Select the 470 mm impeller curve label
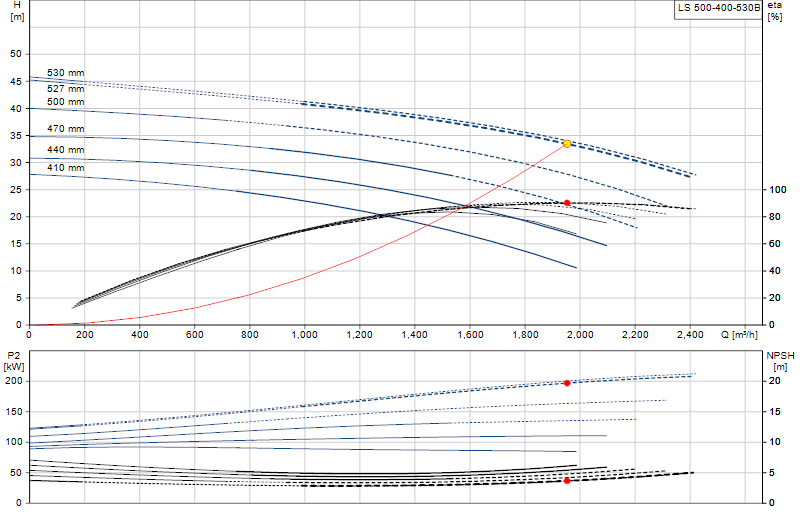 (65, 129)
